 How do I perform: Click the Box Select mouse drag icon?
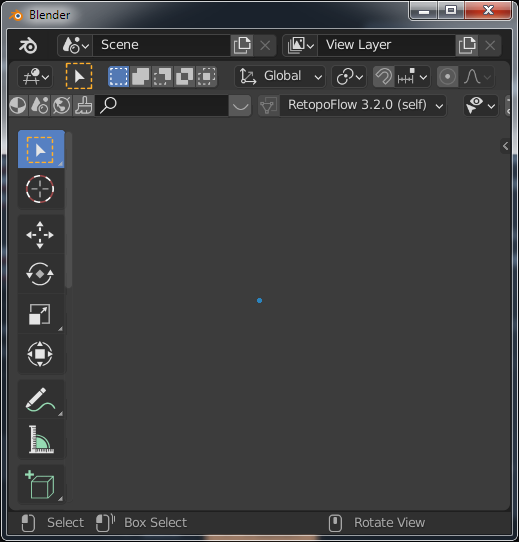point(105,523)
